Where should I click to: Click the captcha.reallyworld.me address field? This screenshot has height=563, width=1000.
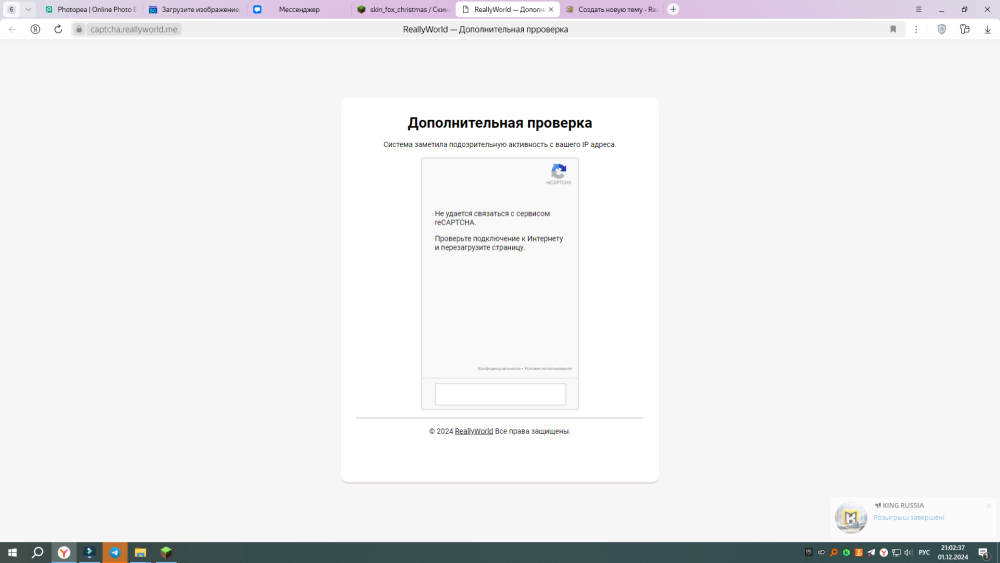pos(133,29)
